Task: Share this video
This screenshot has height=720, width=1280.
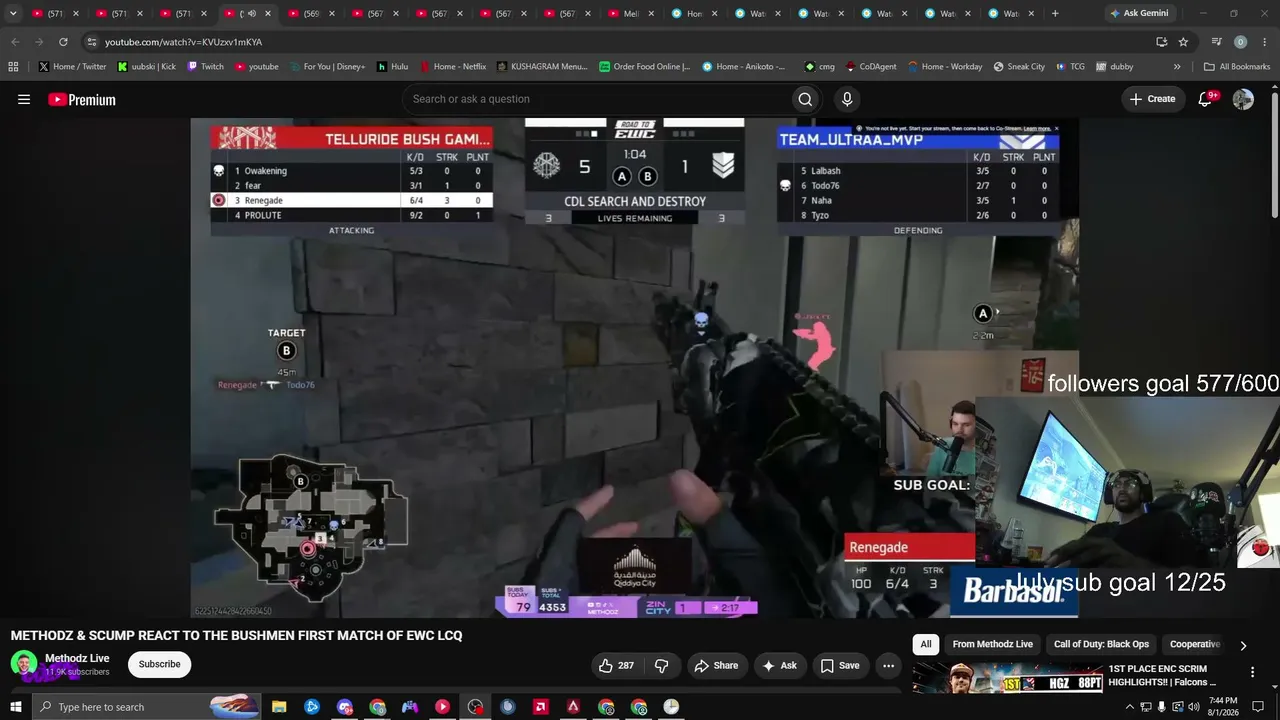Action: point(716,665)
